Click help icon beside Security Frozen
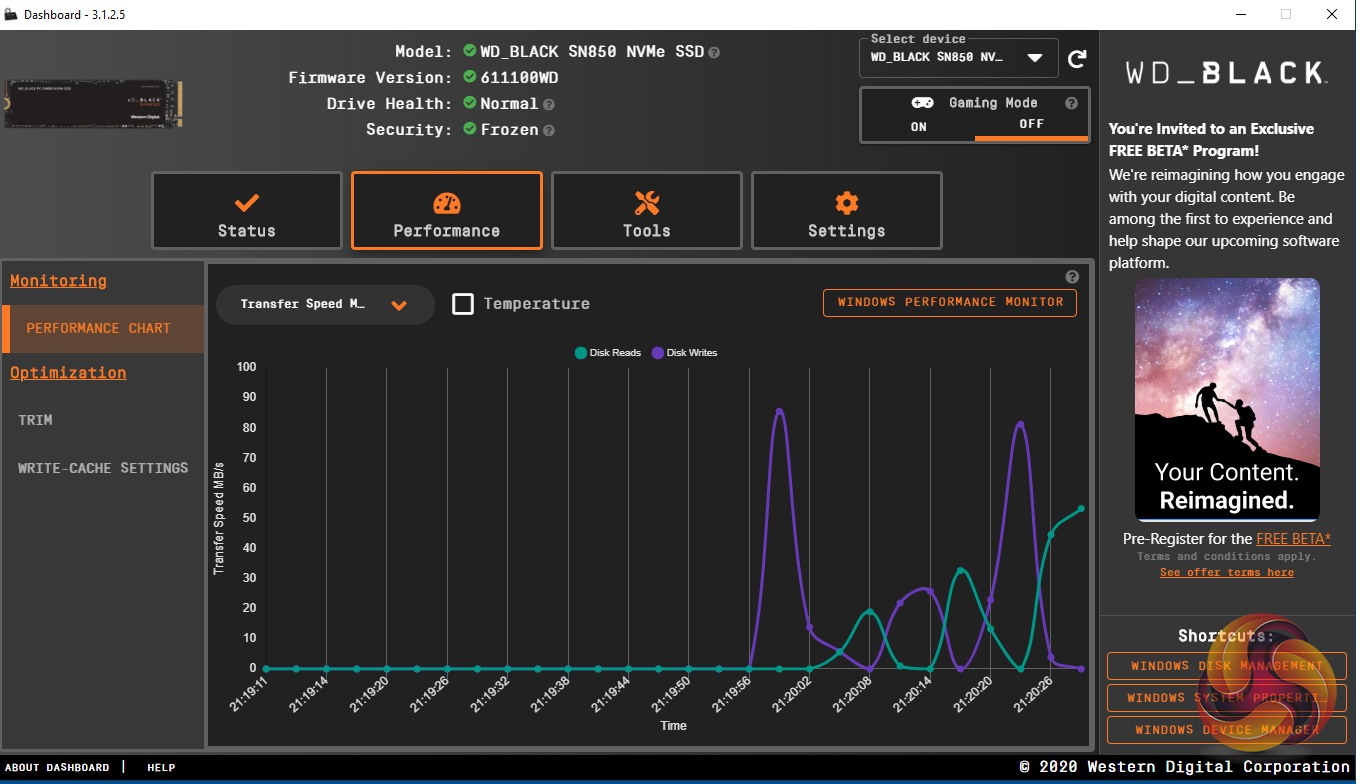The height and width of the screenshot is (784, 1360). [x=549, y=130]
